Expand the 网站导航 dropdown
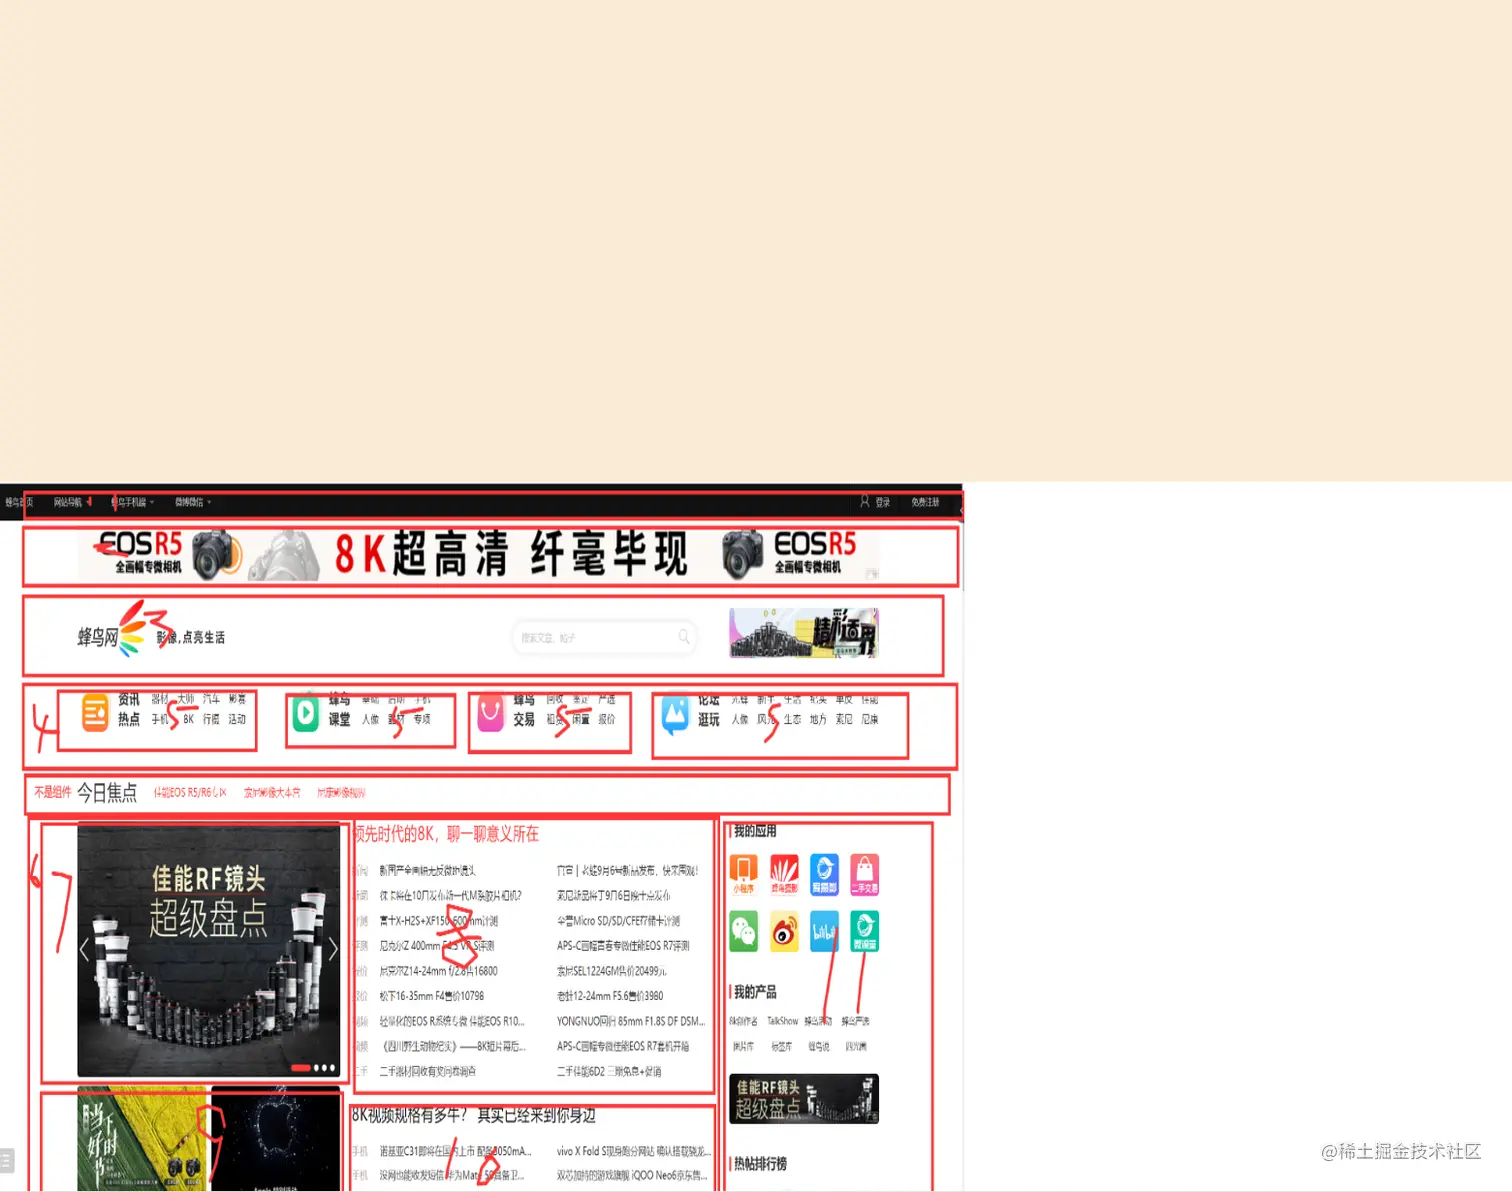Screen dimensions: 1512x1192 click(x=72, y=502)
